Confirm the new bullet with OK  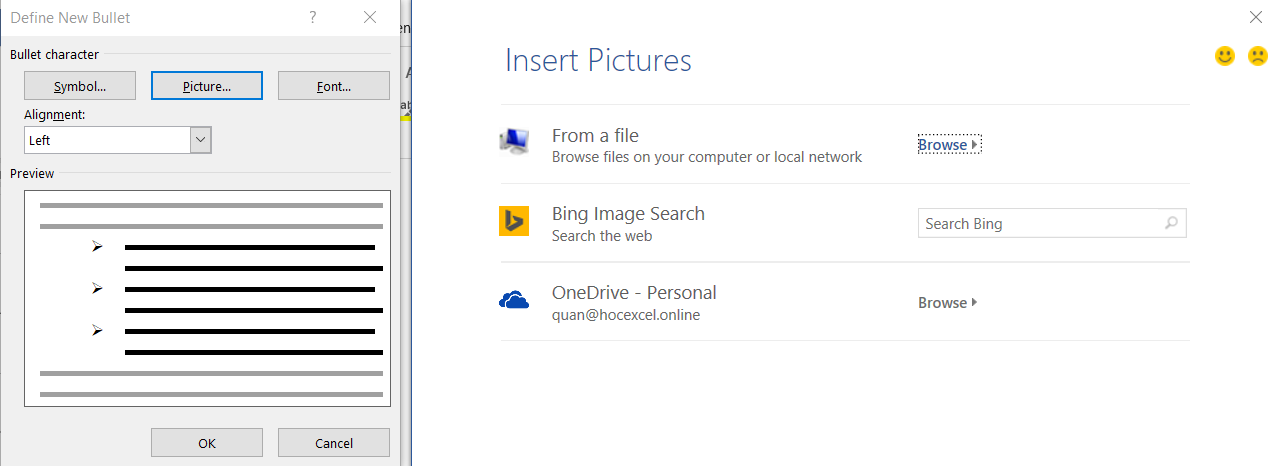click(x=207, y=443)
